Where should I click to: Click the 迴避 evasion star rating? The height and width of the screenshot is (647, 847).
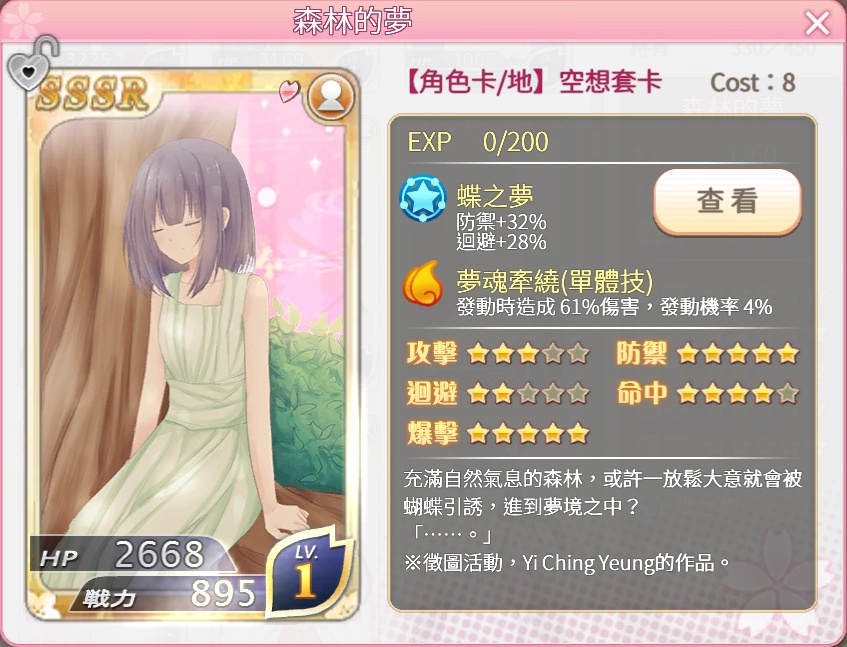pos(498,393)
